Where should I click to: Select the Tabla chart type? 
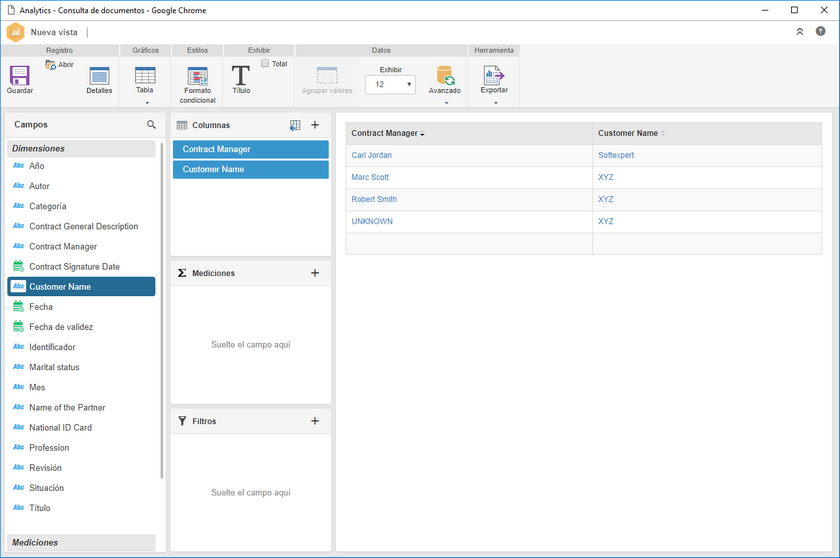pyautogui.click(x=145, y=80)
